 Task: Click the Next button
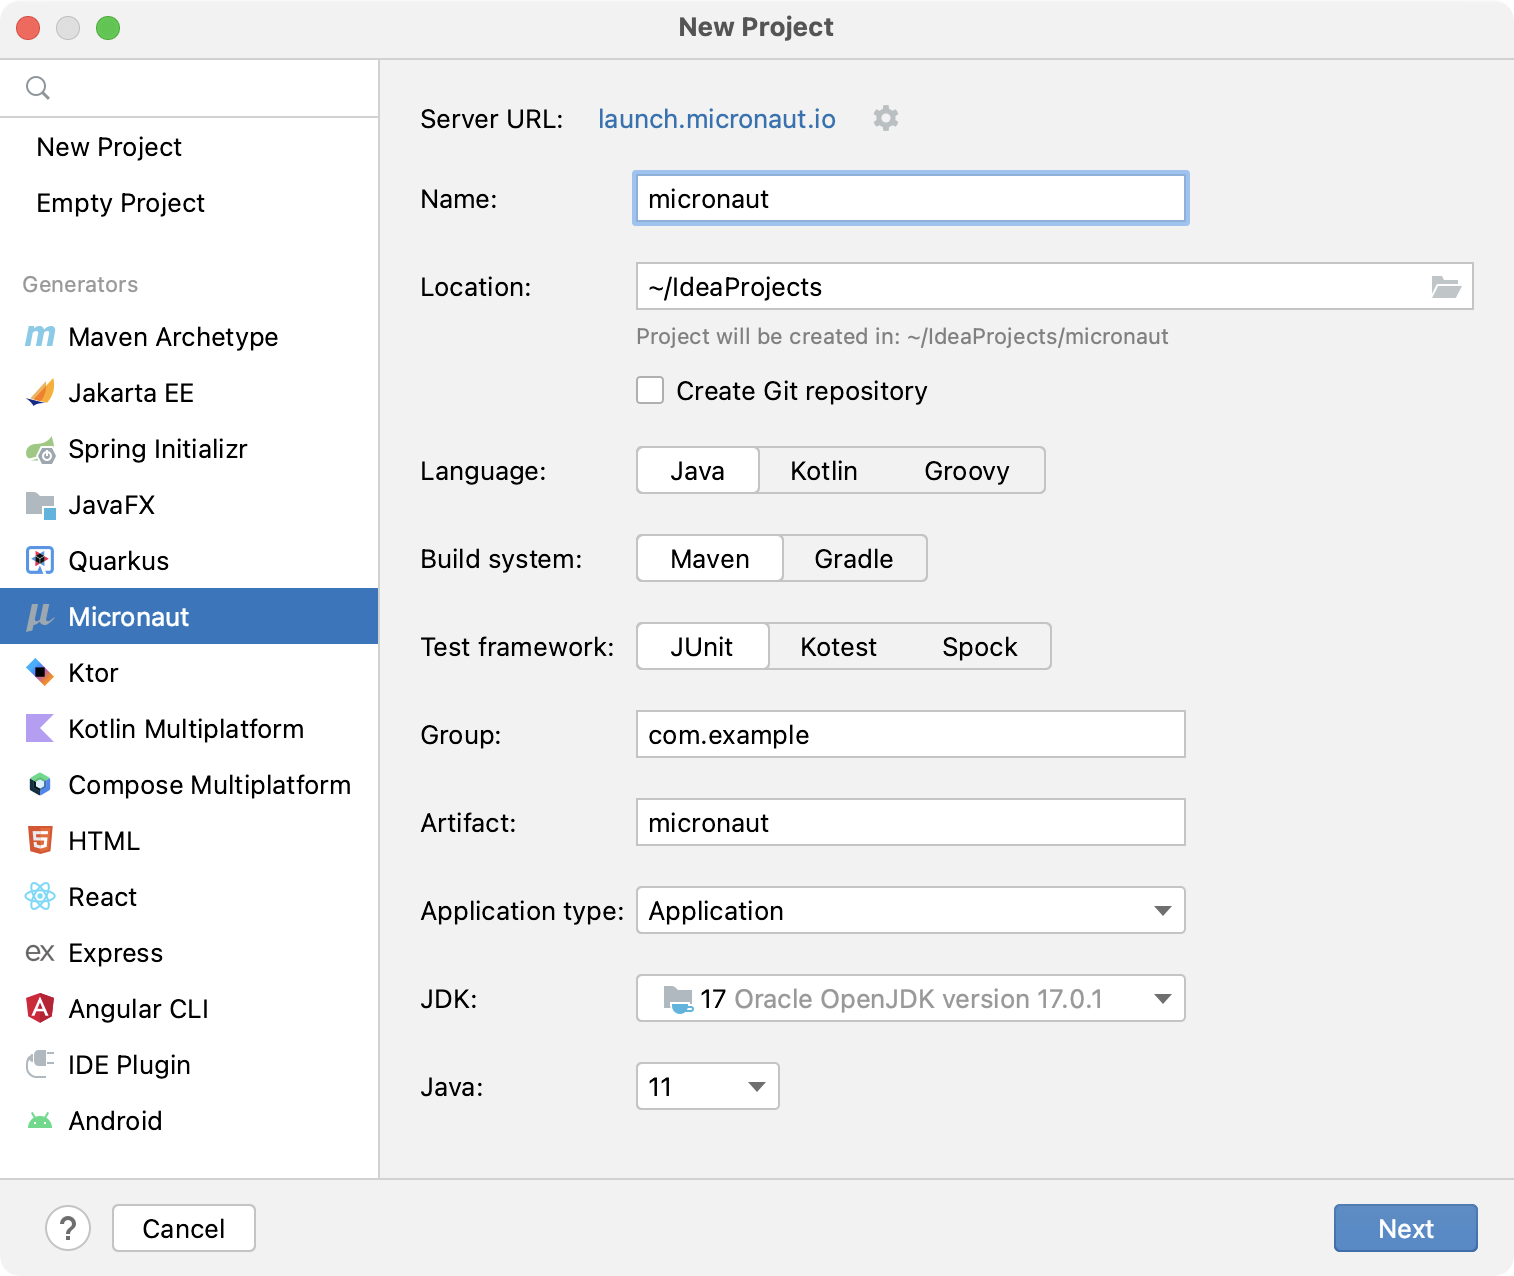click(x=1406, y=1228)
